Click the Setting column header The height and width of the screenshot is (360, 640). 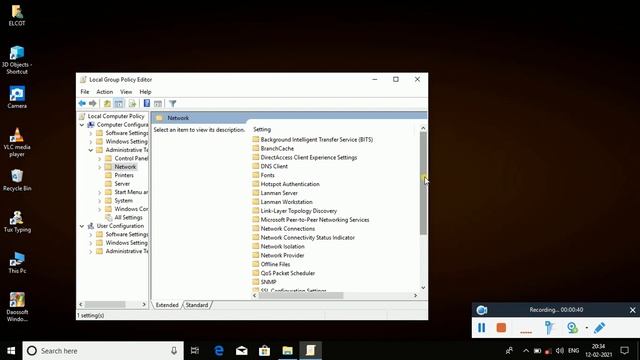[x=262, y=129]
